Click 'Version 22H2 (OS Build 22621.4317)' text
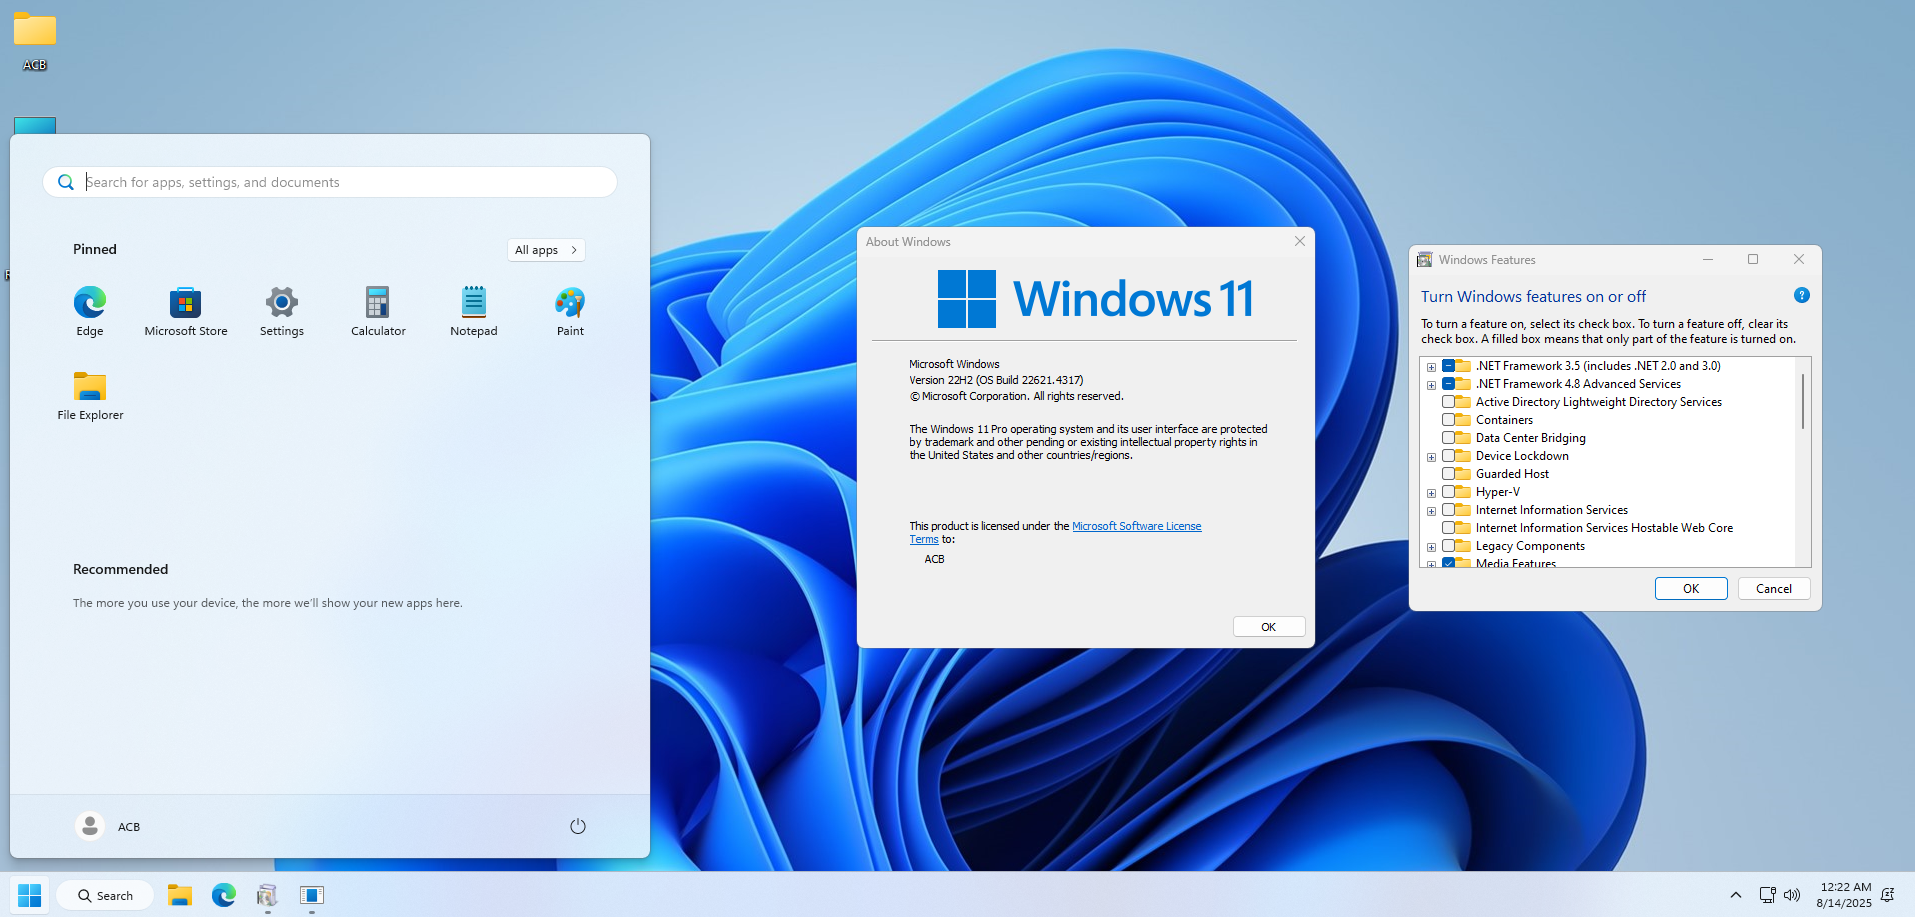The width and height of the screenshot is (1915, 917). click(996, 380)
